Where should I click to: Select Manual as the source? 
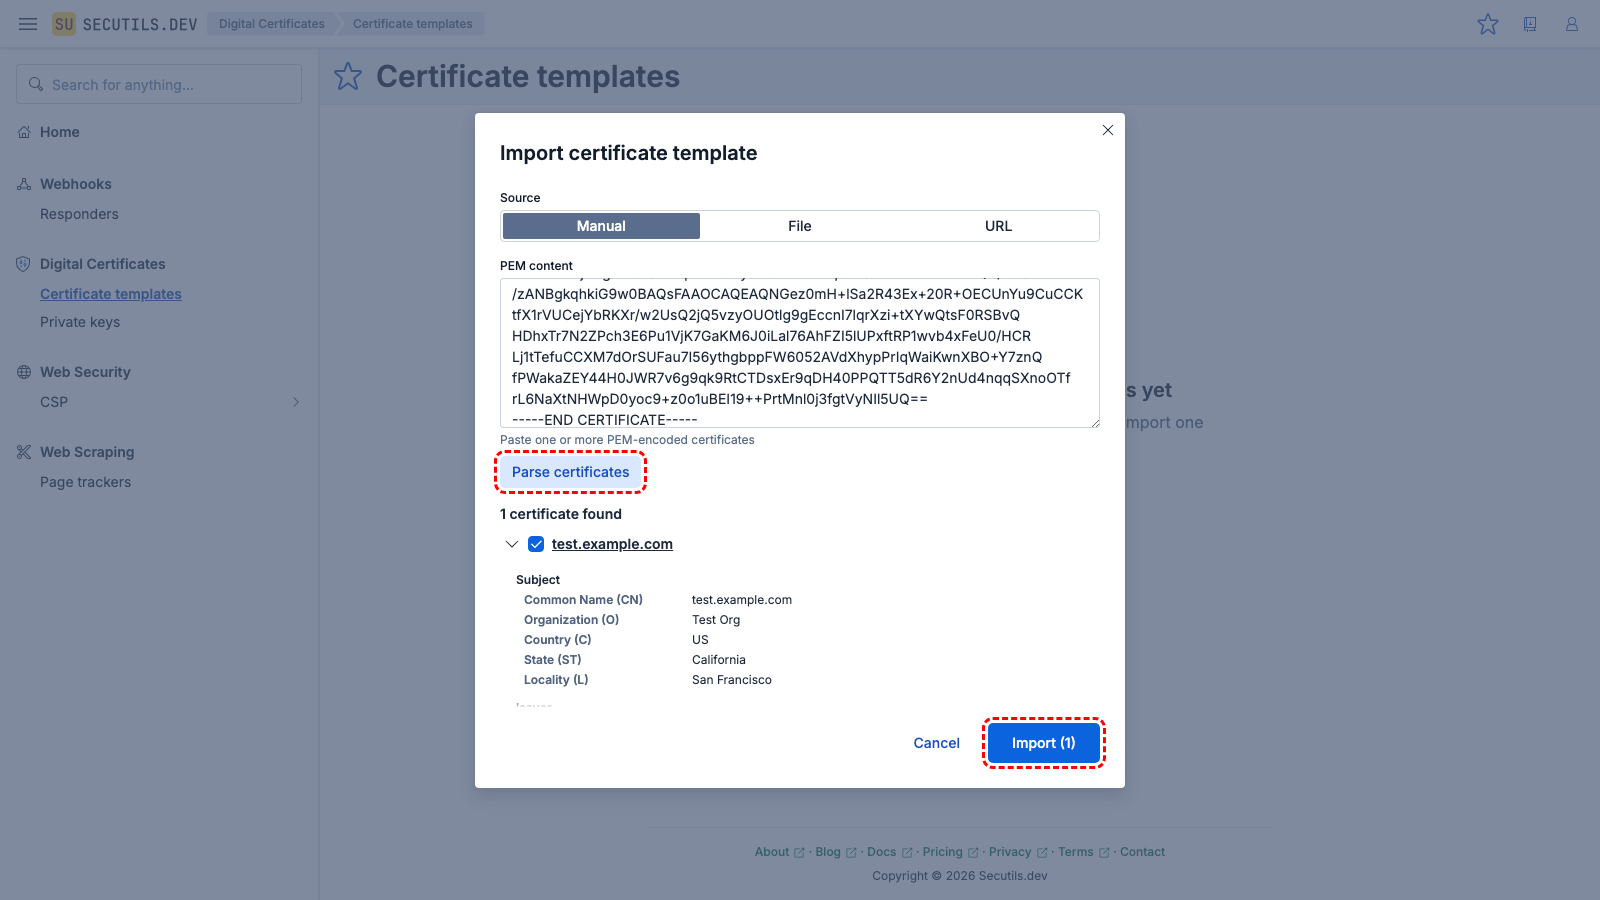click(x=601, y=226)
